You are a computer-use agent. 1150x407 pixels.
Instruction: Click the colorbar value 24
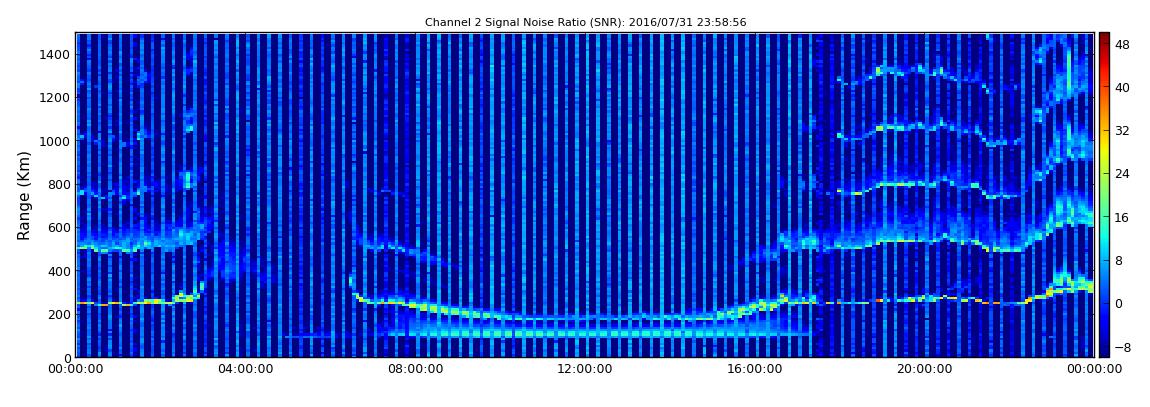coord(1122,174)
